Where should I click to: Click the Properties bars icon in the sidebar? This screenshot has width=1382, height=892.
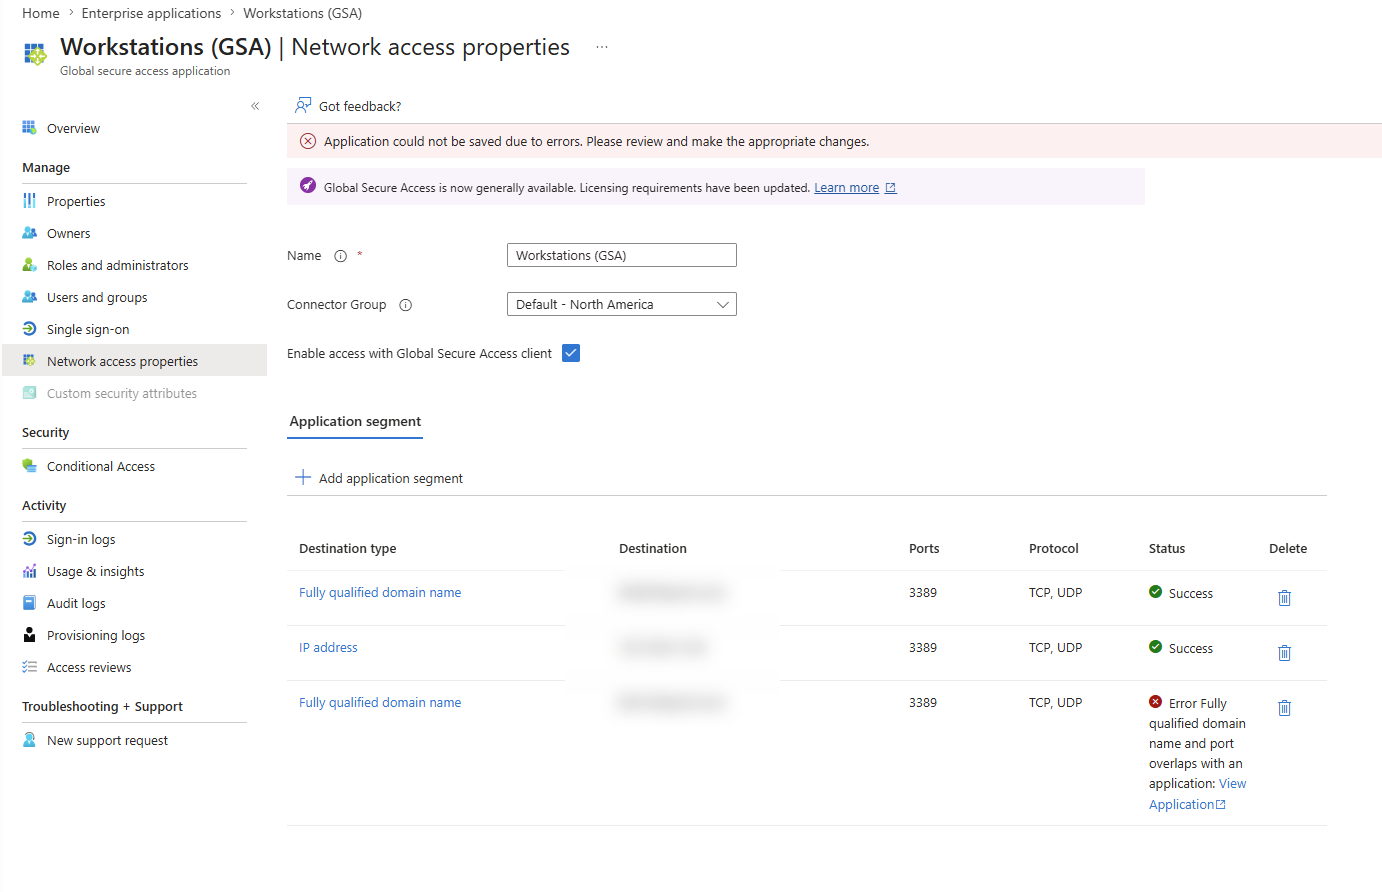pyautogui.click(x=30, y=201)
